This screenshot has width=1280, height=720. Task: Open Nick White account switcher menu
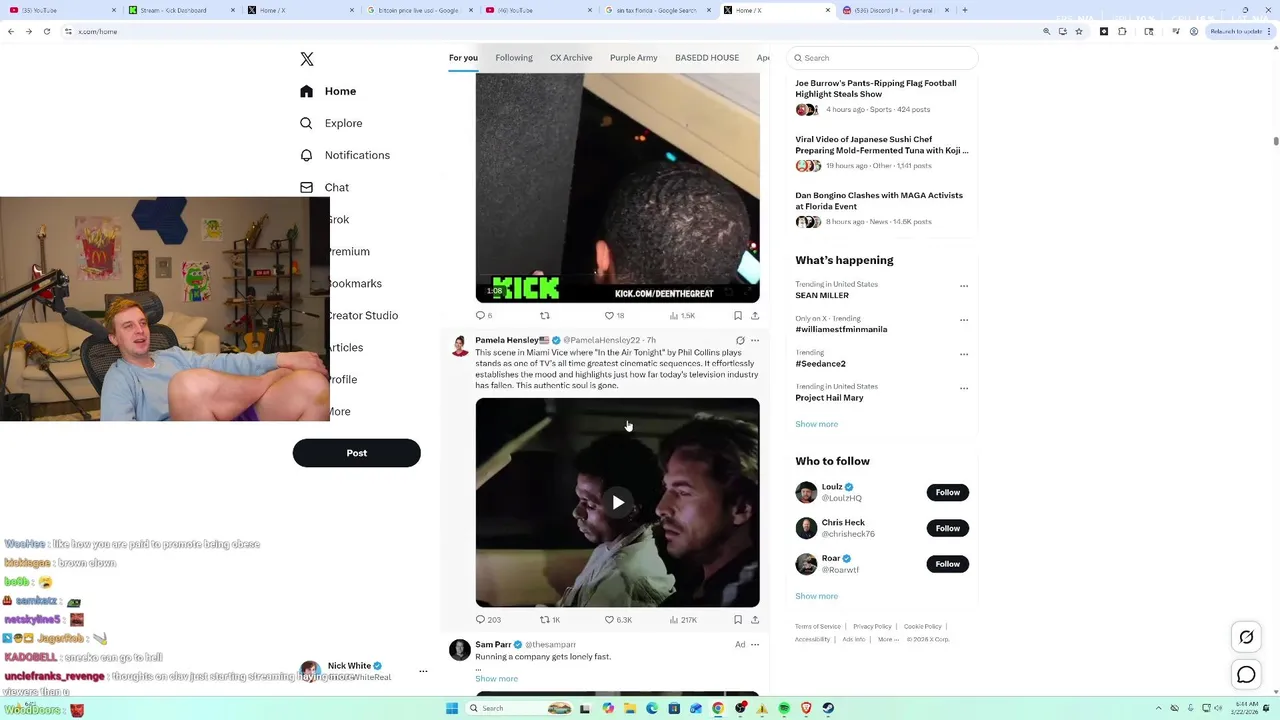tap(424, 671)
